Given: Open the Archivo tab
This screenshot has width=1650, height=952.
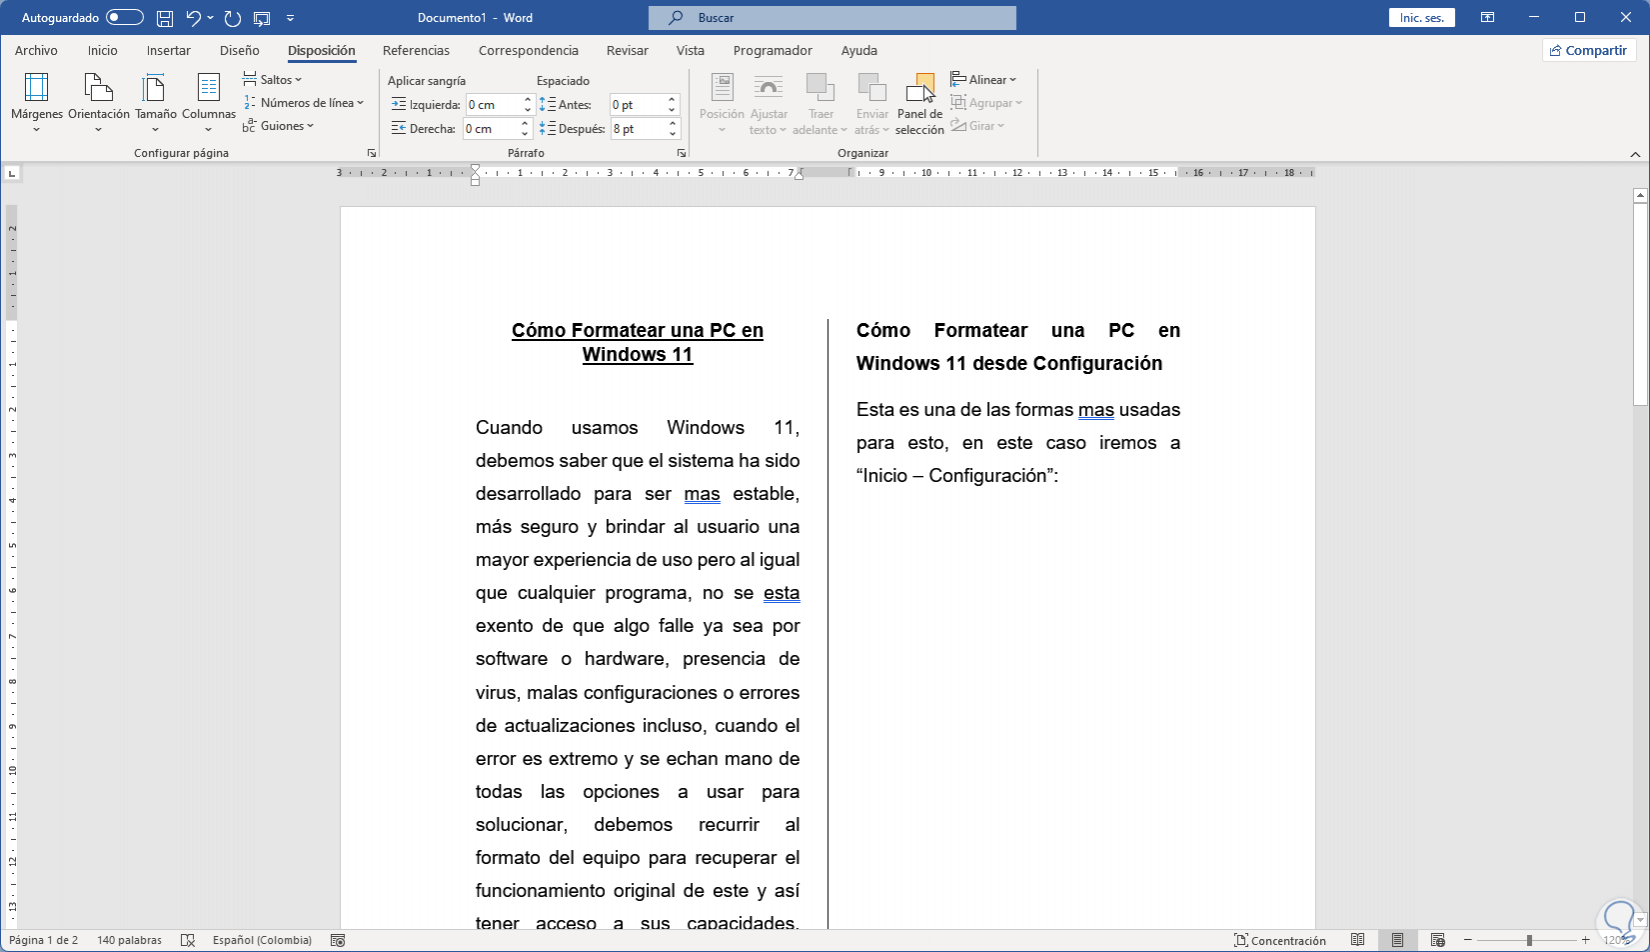Looking at the screenshot, I should [x=36, y=50].
